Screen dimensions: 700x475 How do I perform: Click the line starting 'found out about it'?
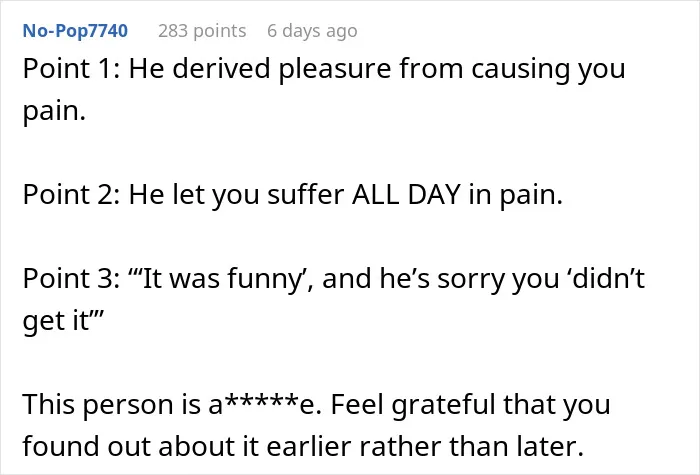point(303,446)
